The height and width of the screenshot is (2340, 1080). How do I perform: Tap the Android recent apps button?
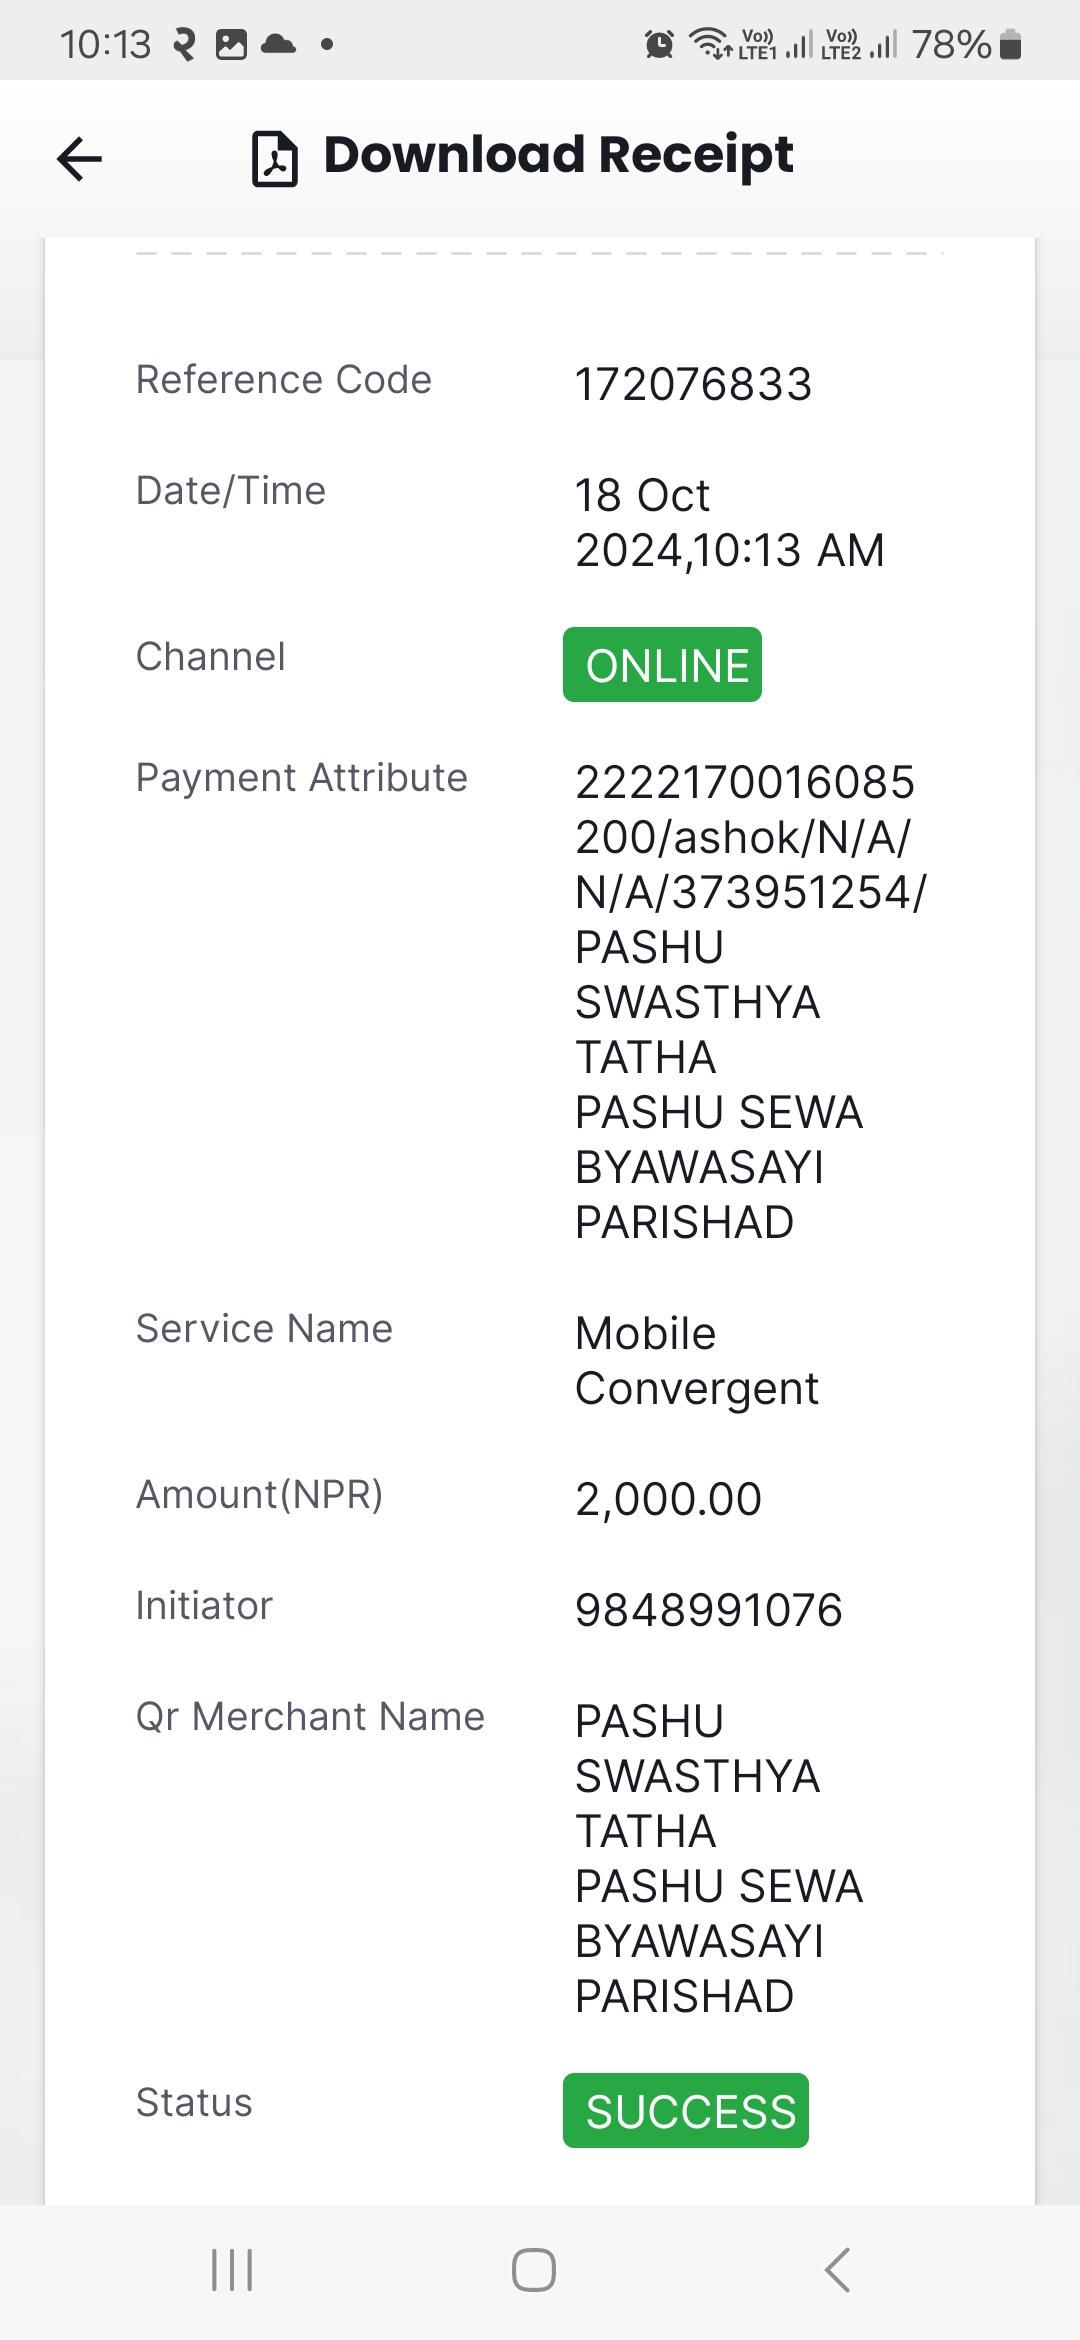[x=232, y=2270]
